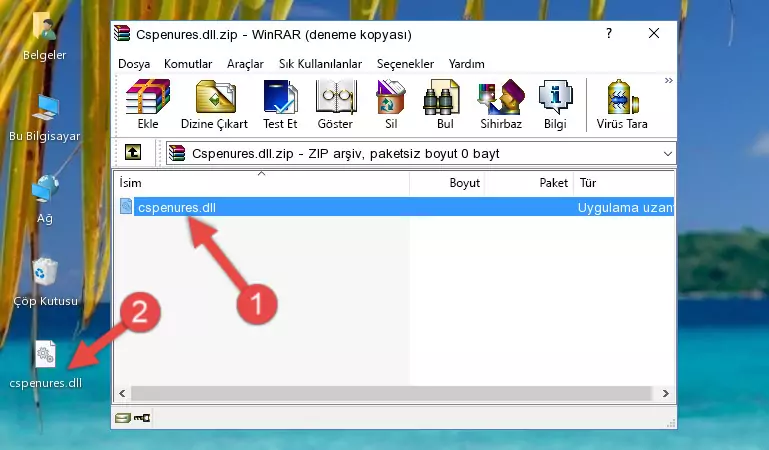This screenshot has height=450, width=769.
Task: Go up one folder level
Action: coord(133,152)
